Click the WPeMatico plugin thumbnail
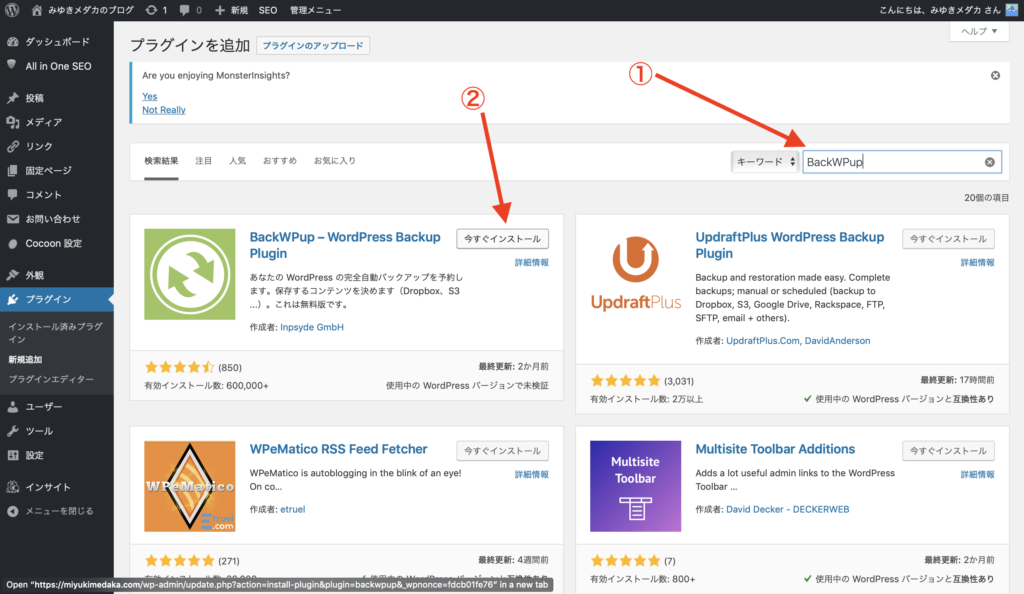The width and height of the screenshot is (1024, 594). coord(189,486)
